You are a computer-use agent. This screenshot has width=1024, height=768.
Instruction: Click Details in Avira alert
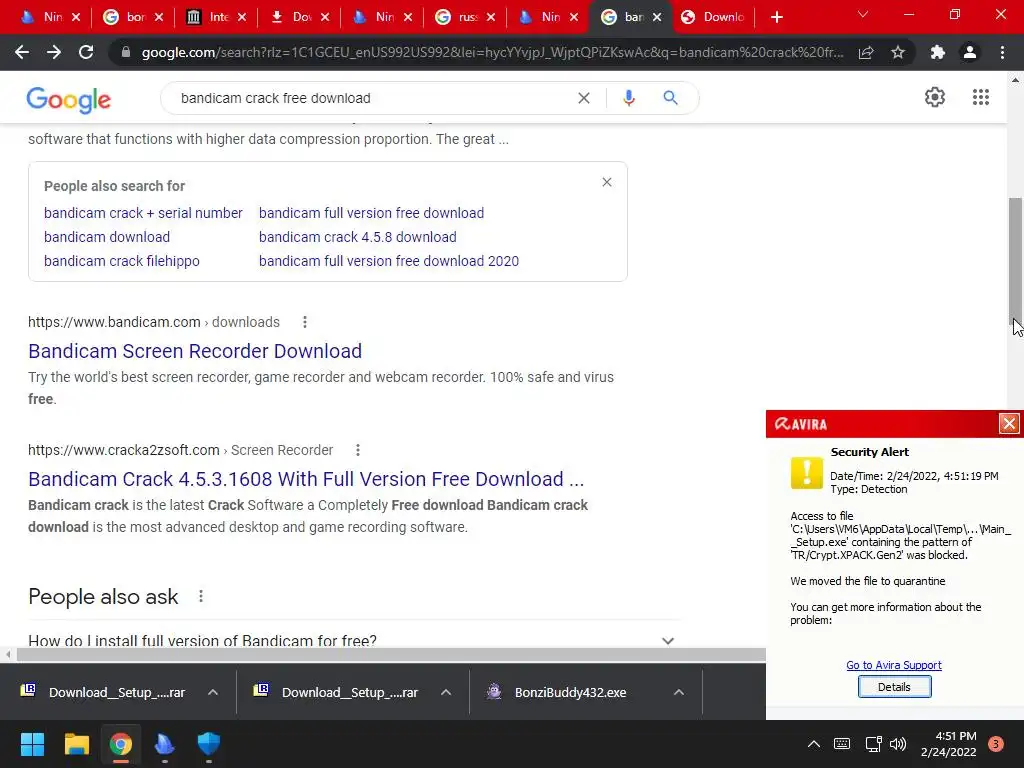pyautogui.click(x=894, y=687)
